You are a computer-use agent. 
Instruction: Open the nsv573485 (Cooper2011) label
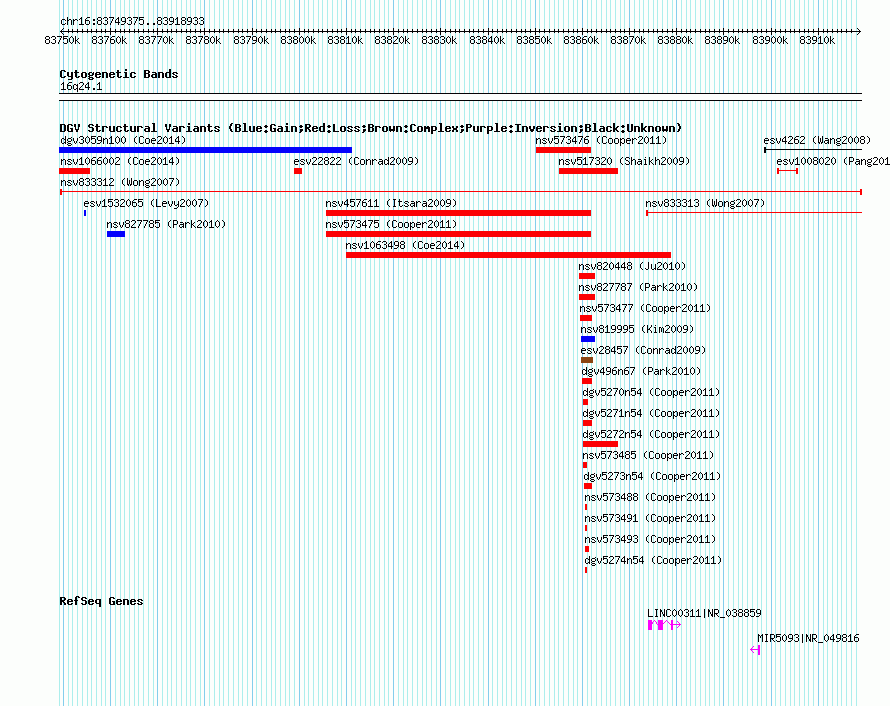click(x=648, y=455)
